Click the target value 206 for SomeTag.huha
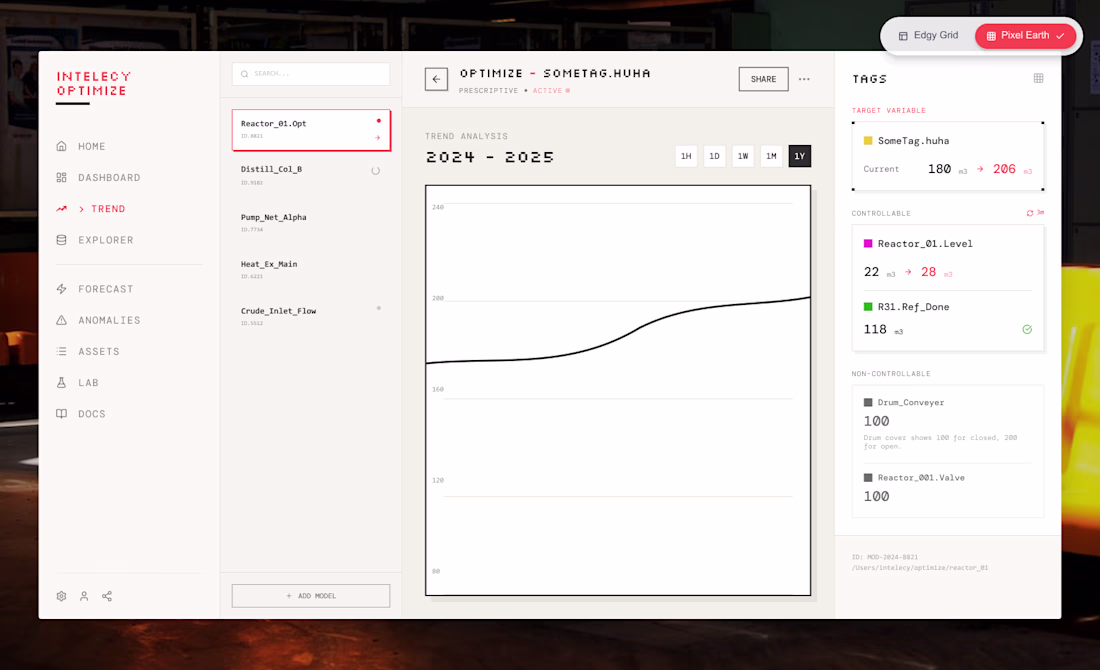Image resolution: width=1100 pixels, height=670 pixels. [1004, 169]
